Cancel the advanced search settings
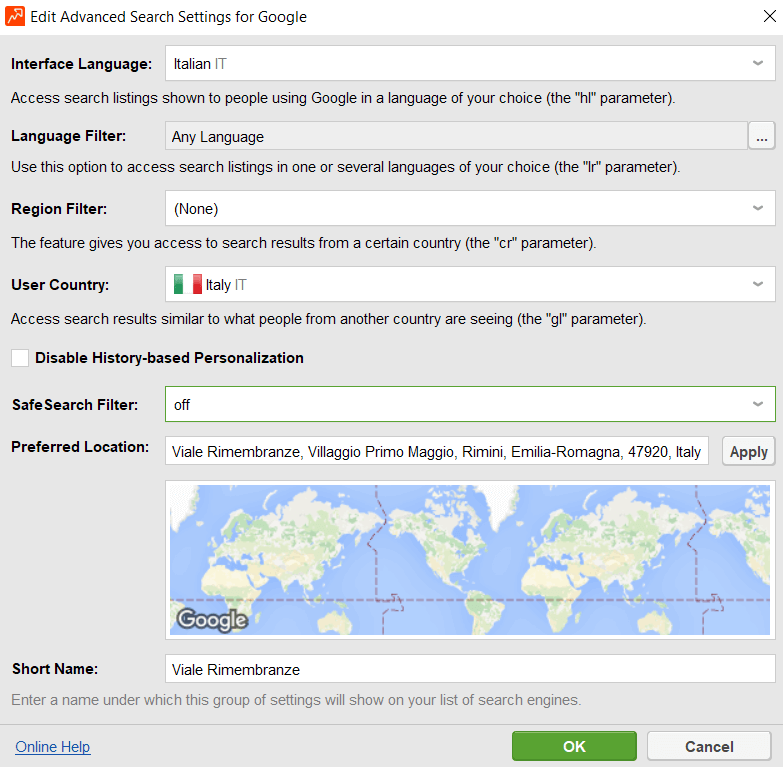Viewport: 783px width, 767px height. click(709, 746)
